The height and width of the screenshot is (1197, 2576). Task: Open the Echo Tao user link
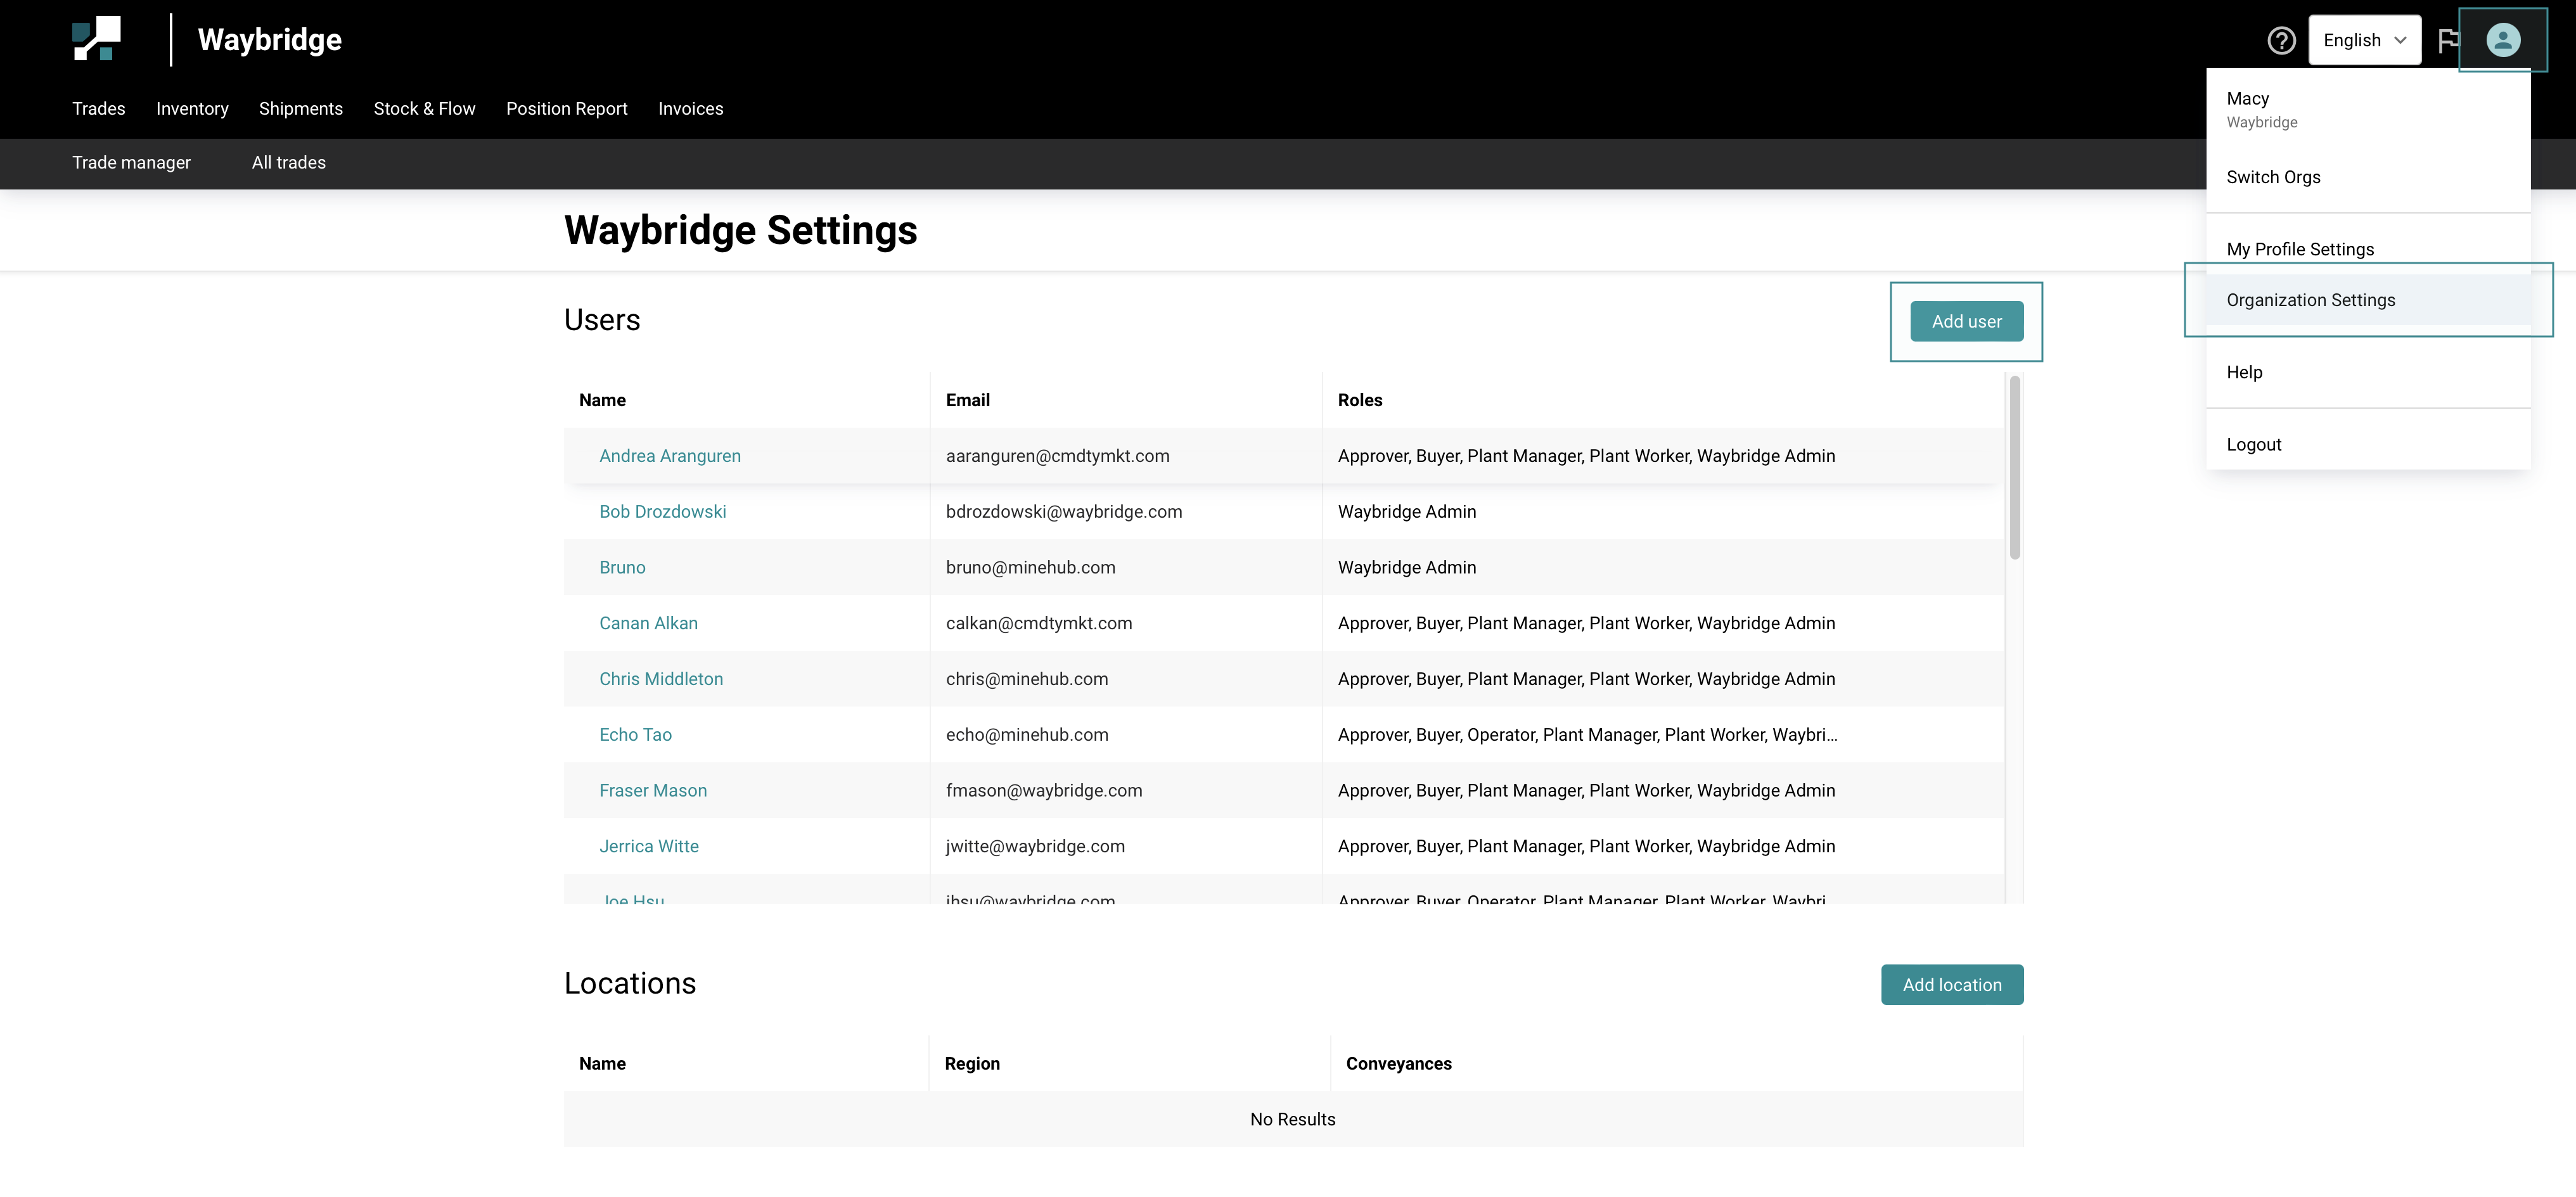[x=635, y=734]
